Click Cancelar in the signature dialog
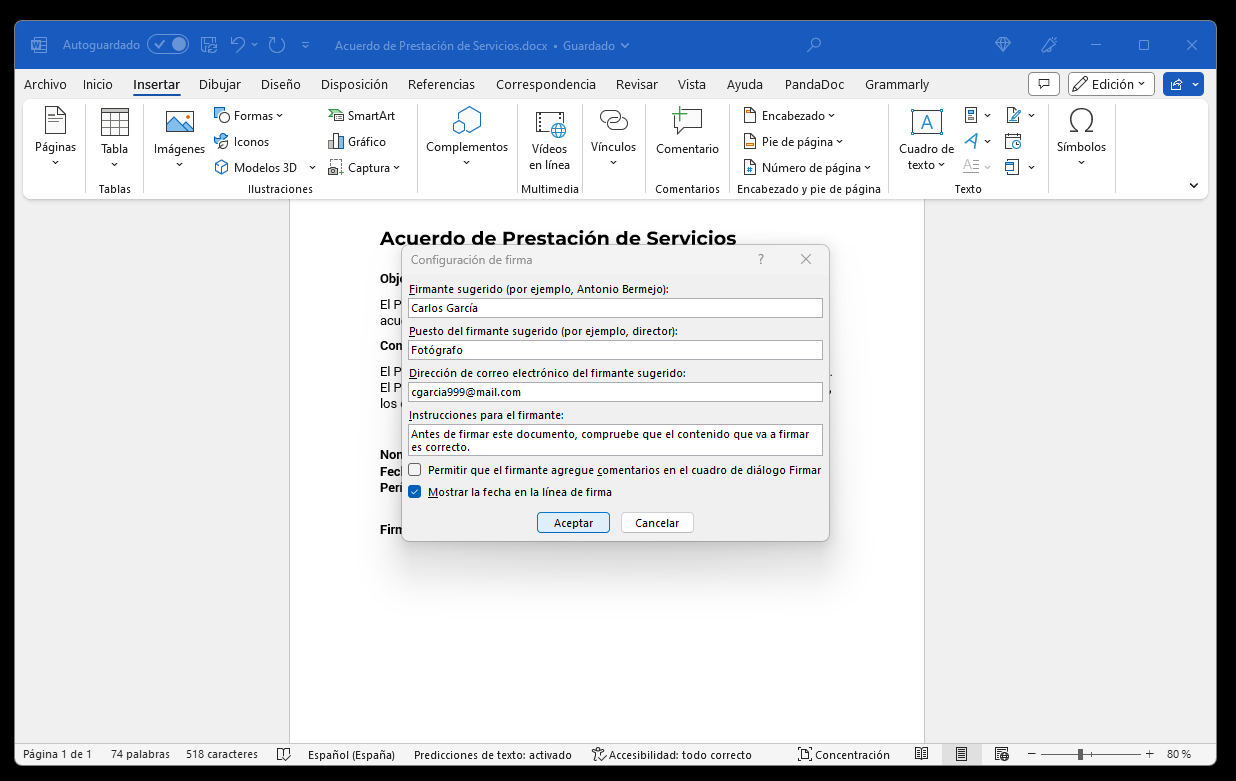The height and width of the screenshot is (781, 1236). point(657,523)
